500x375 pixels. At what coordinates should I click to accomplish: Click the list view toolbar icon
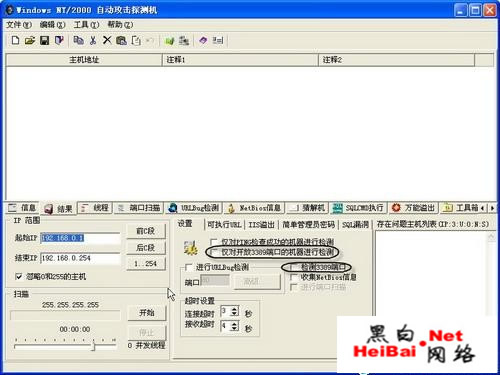(x=218, y=41)
